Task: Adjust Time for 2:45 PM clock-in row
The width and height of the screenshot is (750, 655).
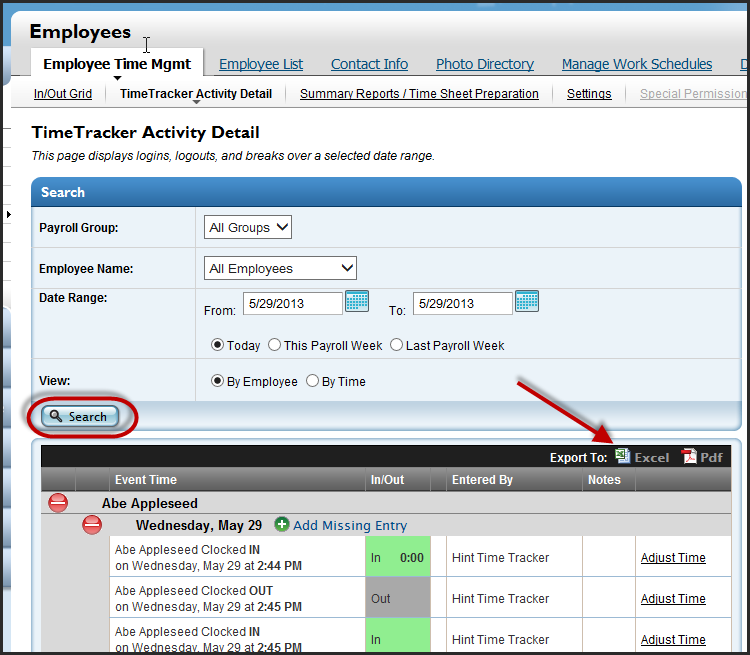Action: [x=673, y=640]
